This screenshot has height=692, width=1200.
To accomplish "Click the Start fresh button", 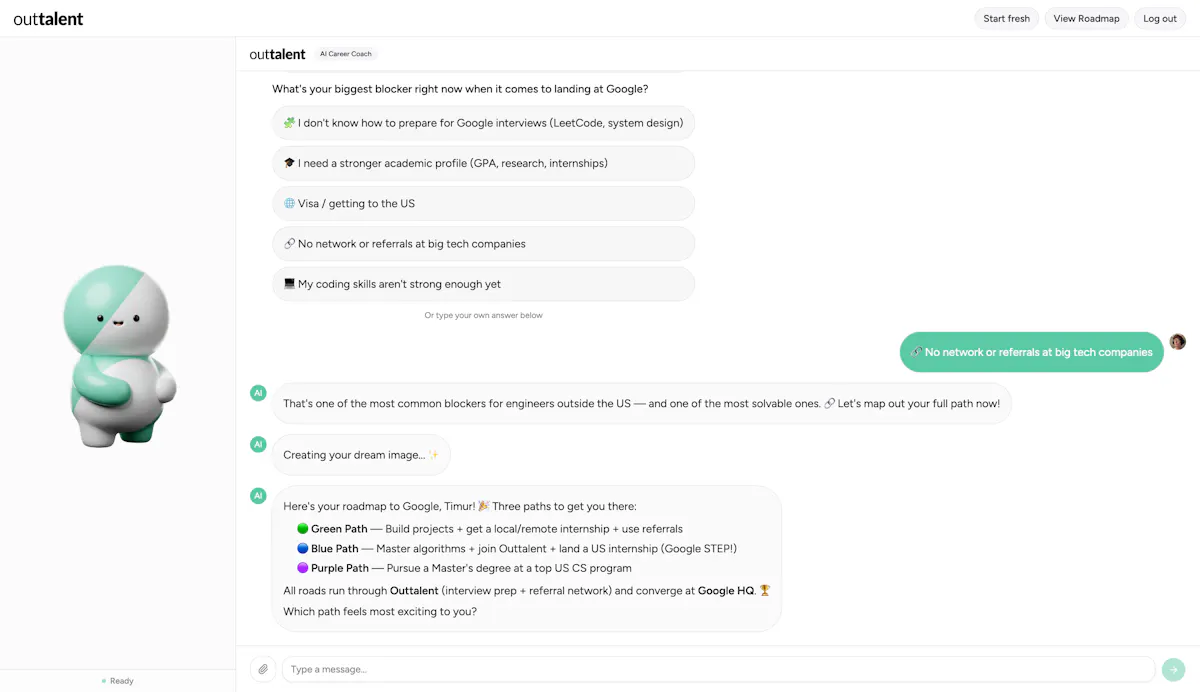I will tap(1006, 18).
